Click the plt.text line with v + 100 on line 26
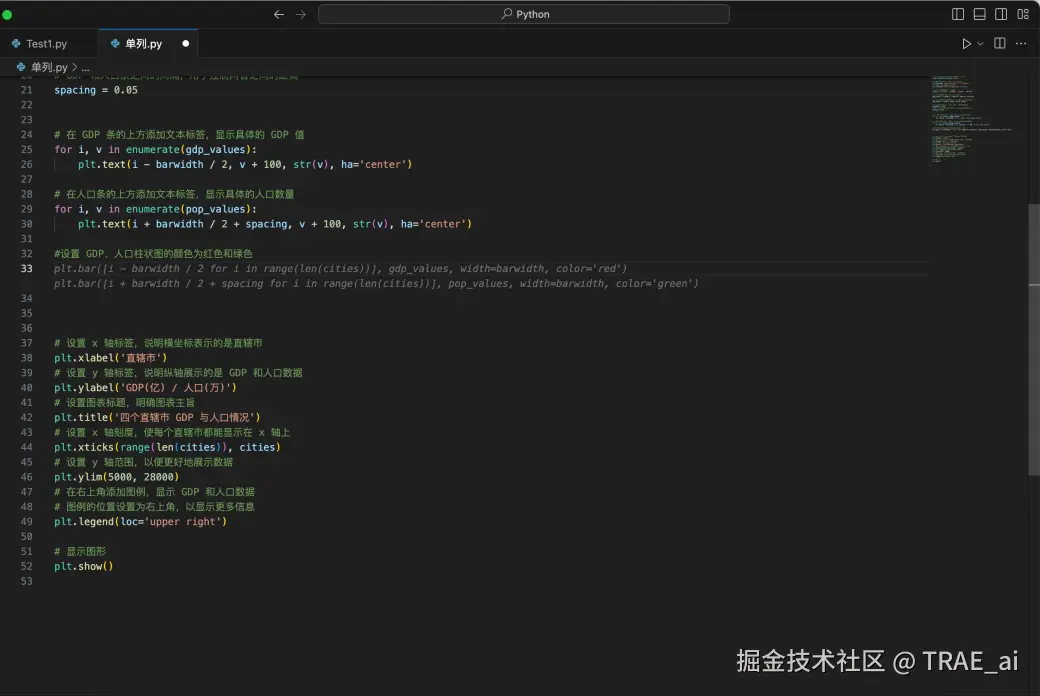 point(245,165)
